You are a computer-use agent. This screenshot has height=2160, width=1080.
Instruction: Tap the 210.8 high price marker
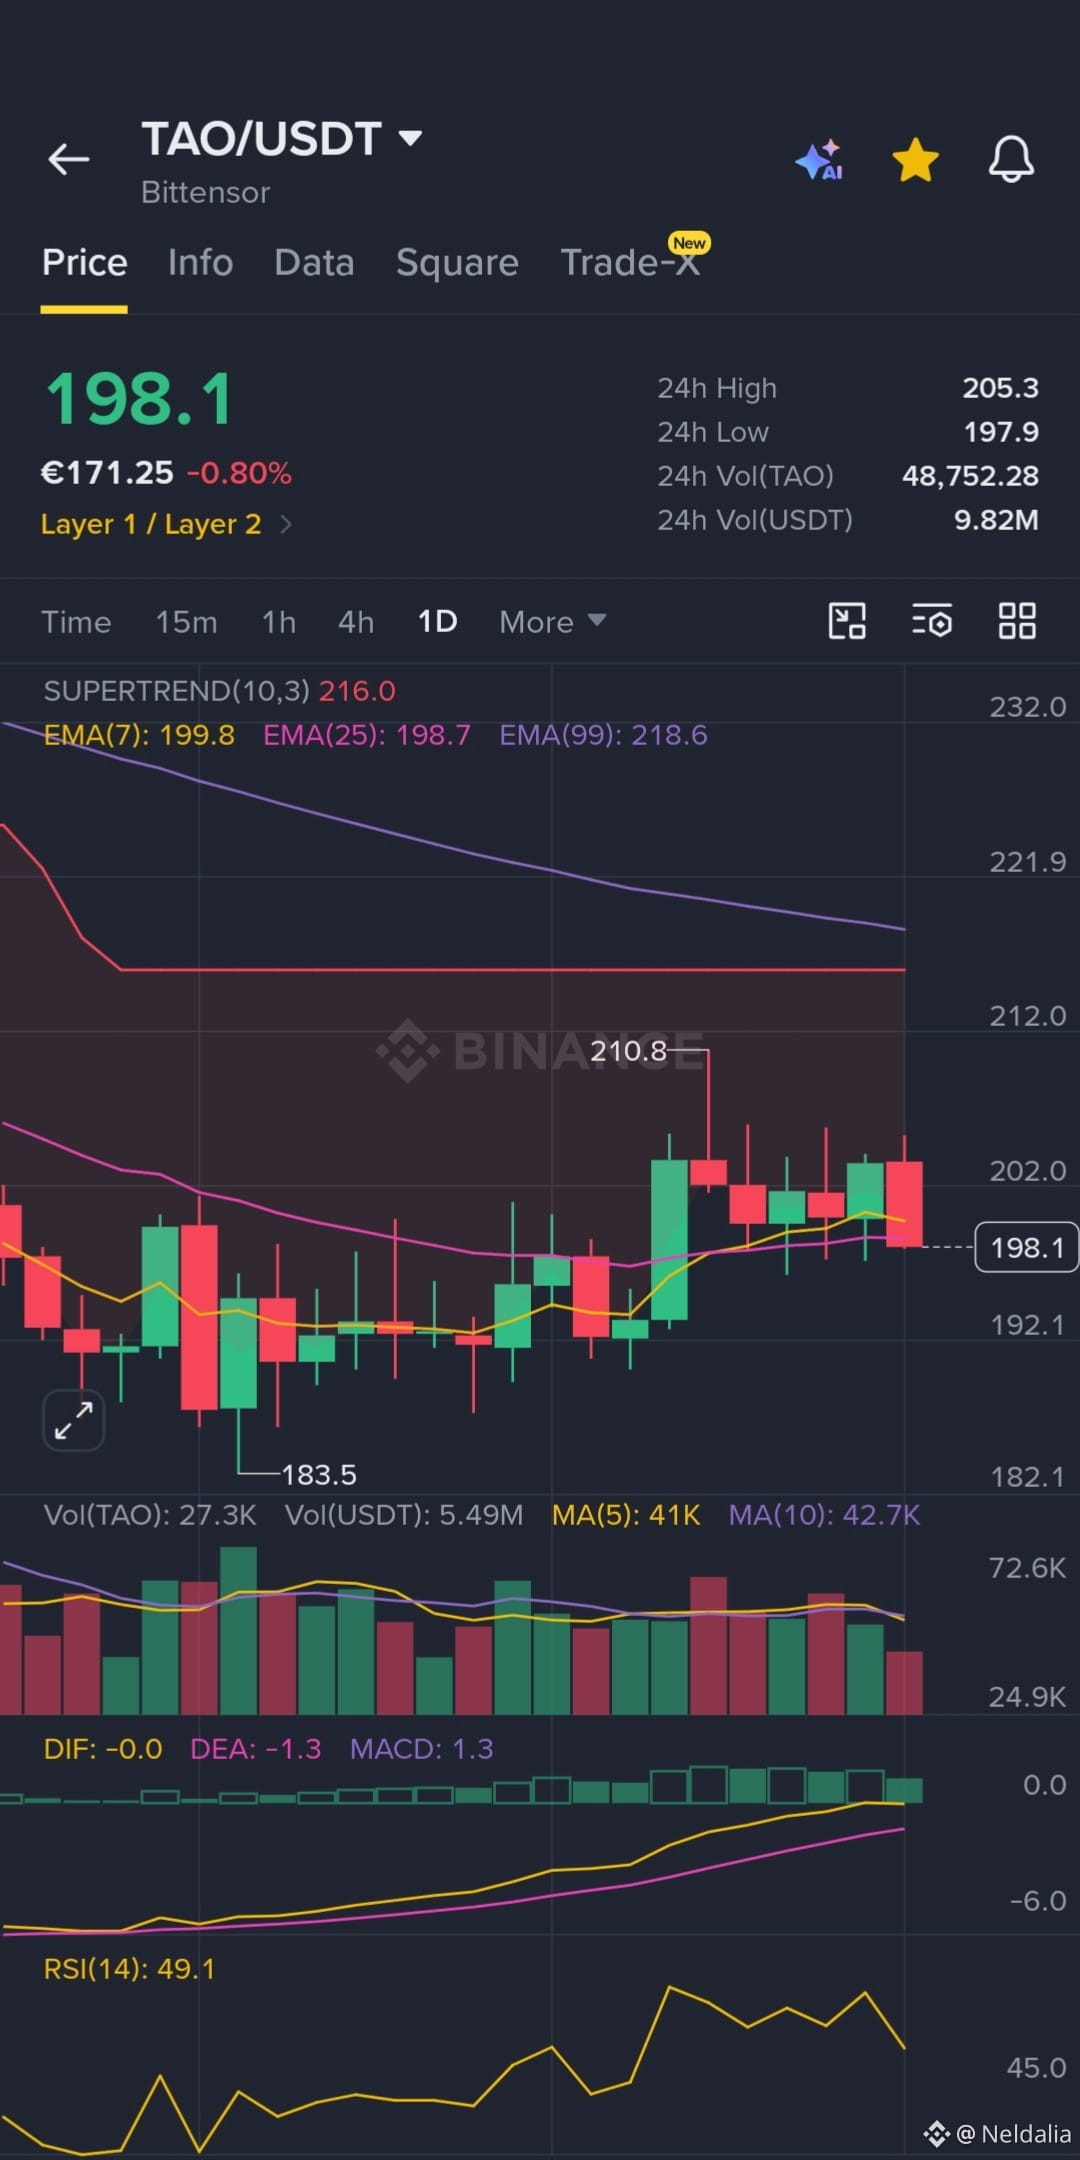click(x=628, y=1050)
